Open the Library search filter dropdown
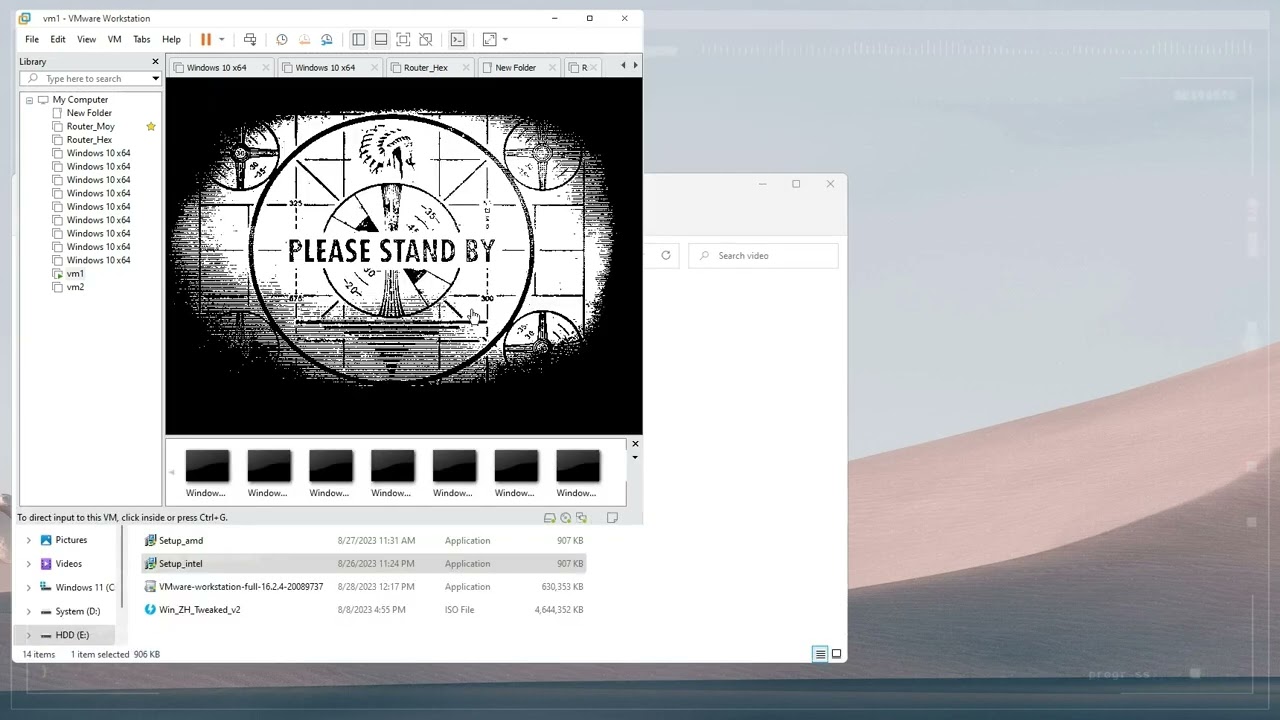The width and height of the screenshot is (1280, 720). pyautogui.click(x=155, y=78)
